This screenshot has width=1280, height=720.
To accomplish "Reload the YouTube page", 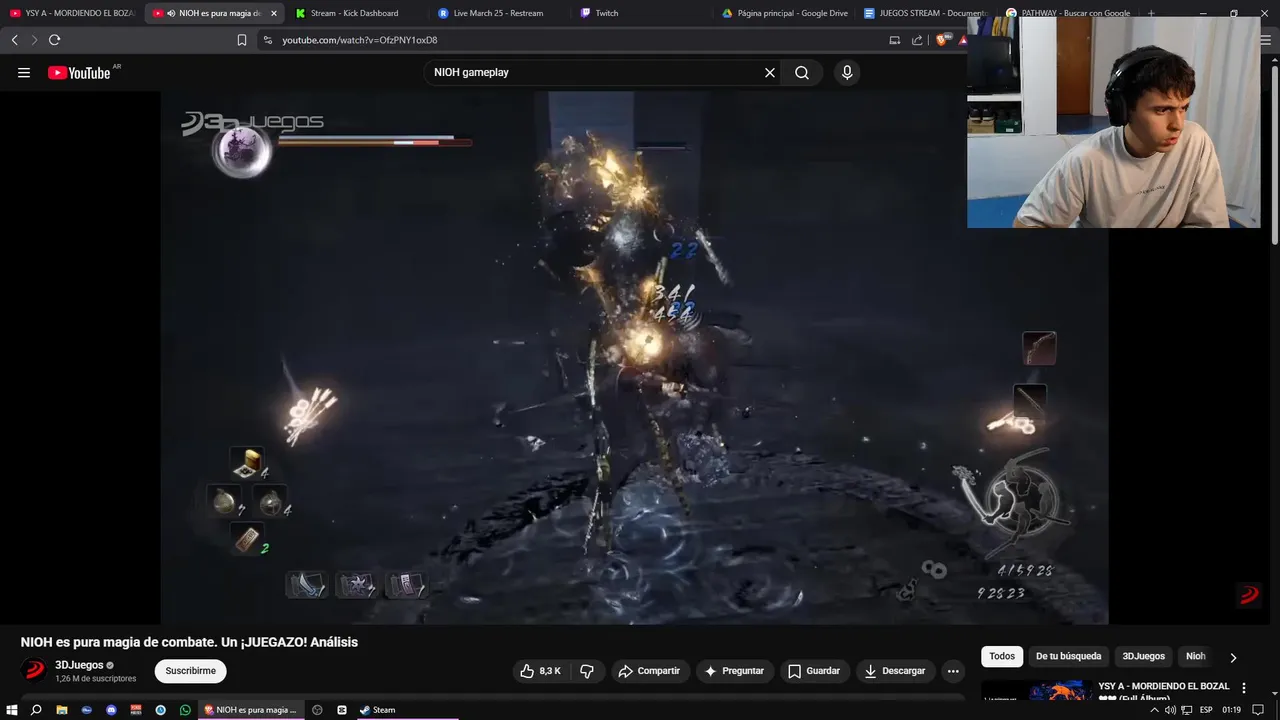I will click(54, 40).
